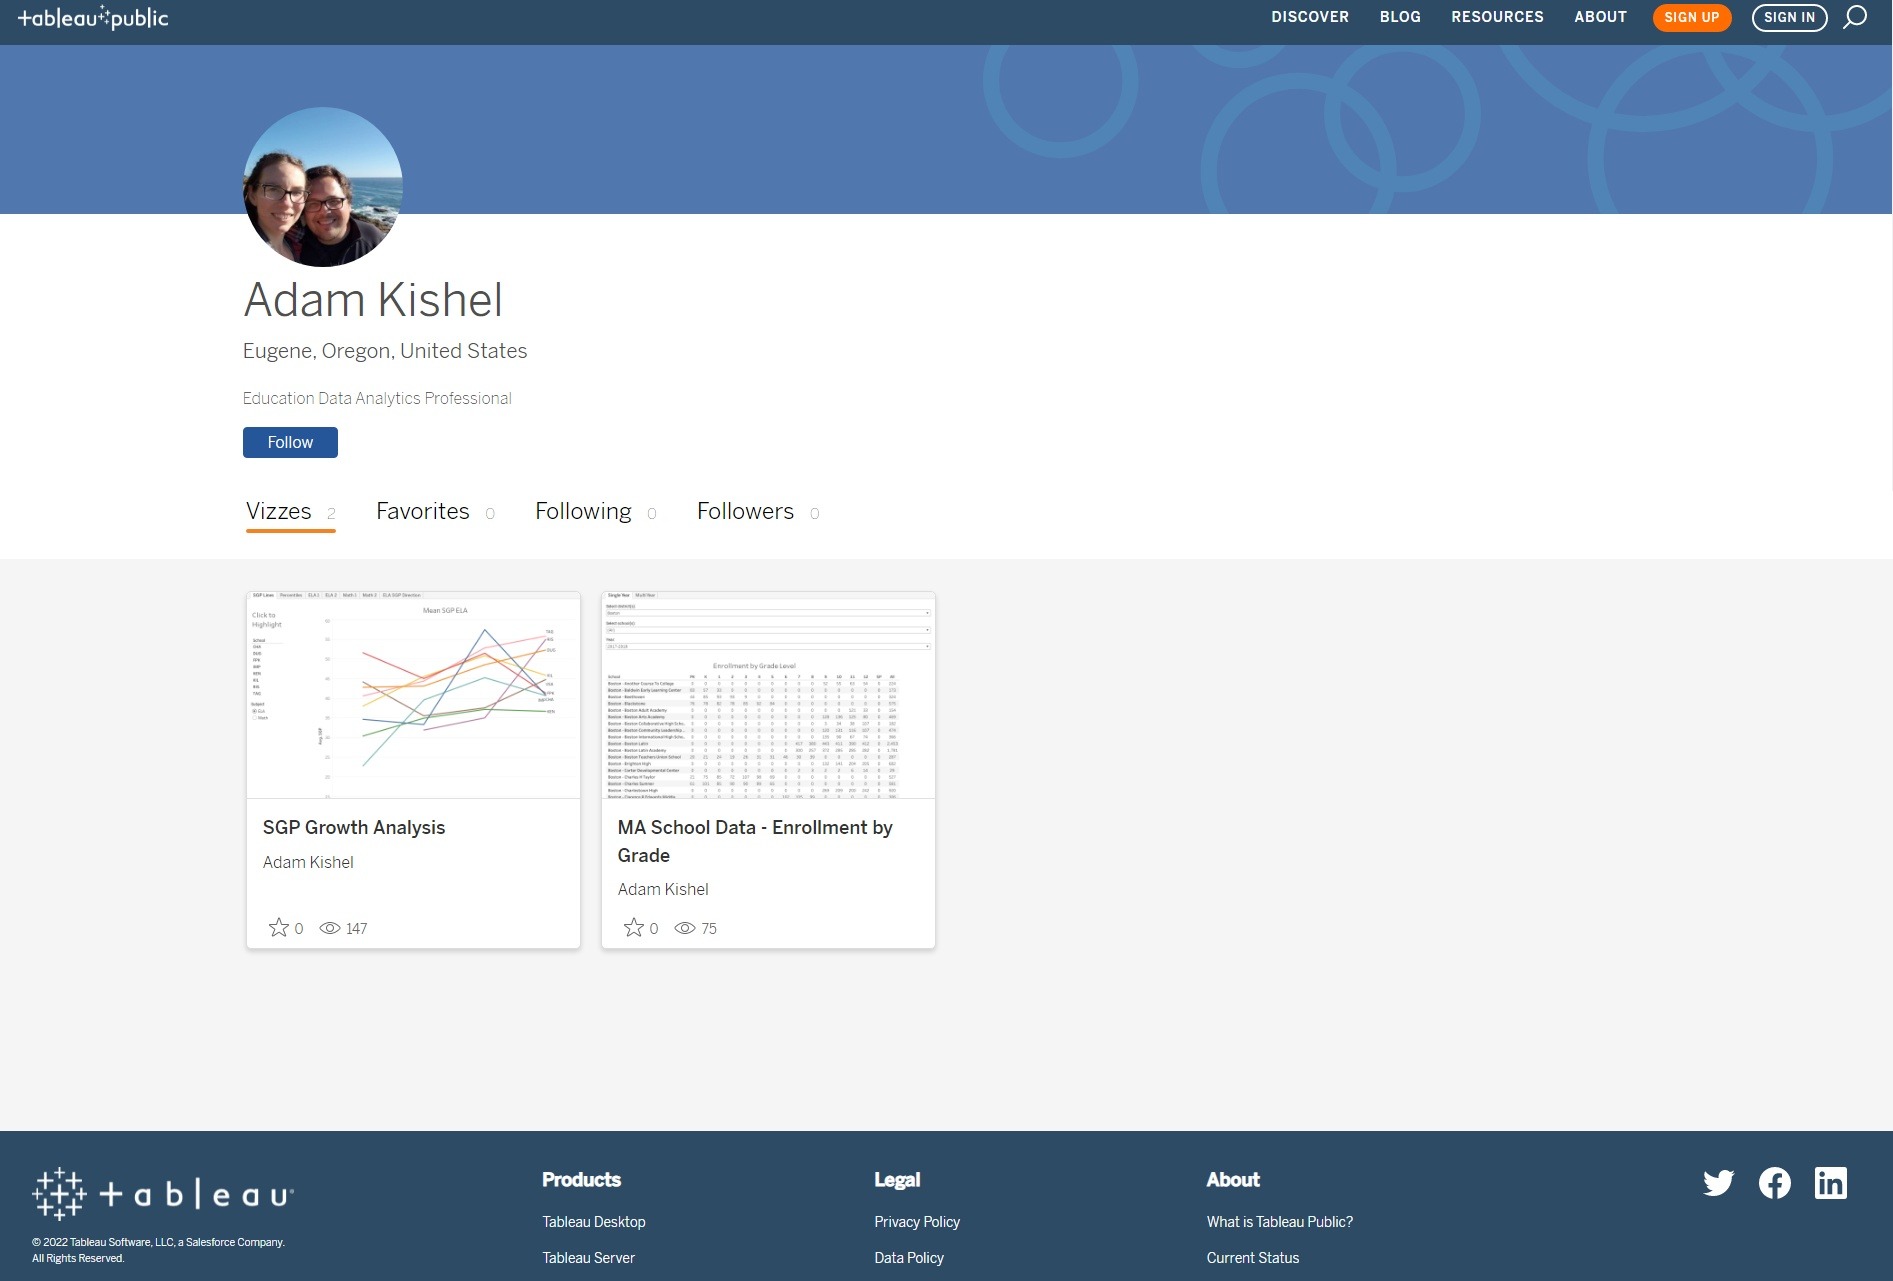The width and height of the screenshot is (1893, 1281).
Task: Open the Facebook icon in footer
Action: tap(1774, 1183)
